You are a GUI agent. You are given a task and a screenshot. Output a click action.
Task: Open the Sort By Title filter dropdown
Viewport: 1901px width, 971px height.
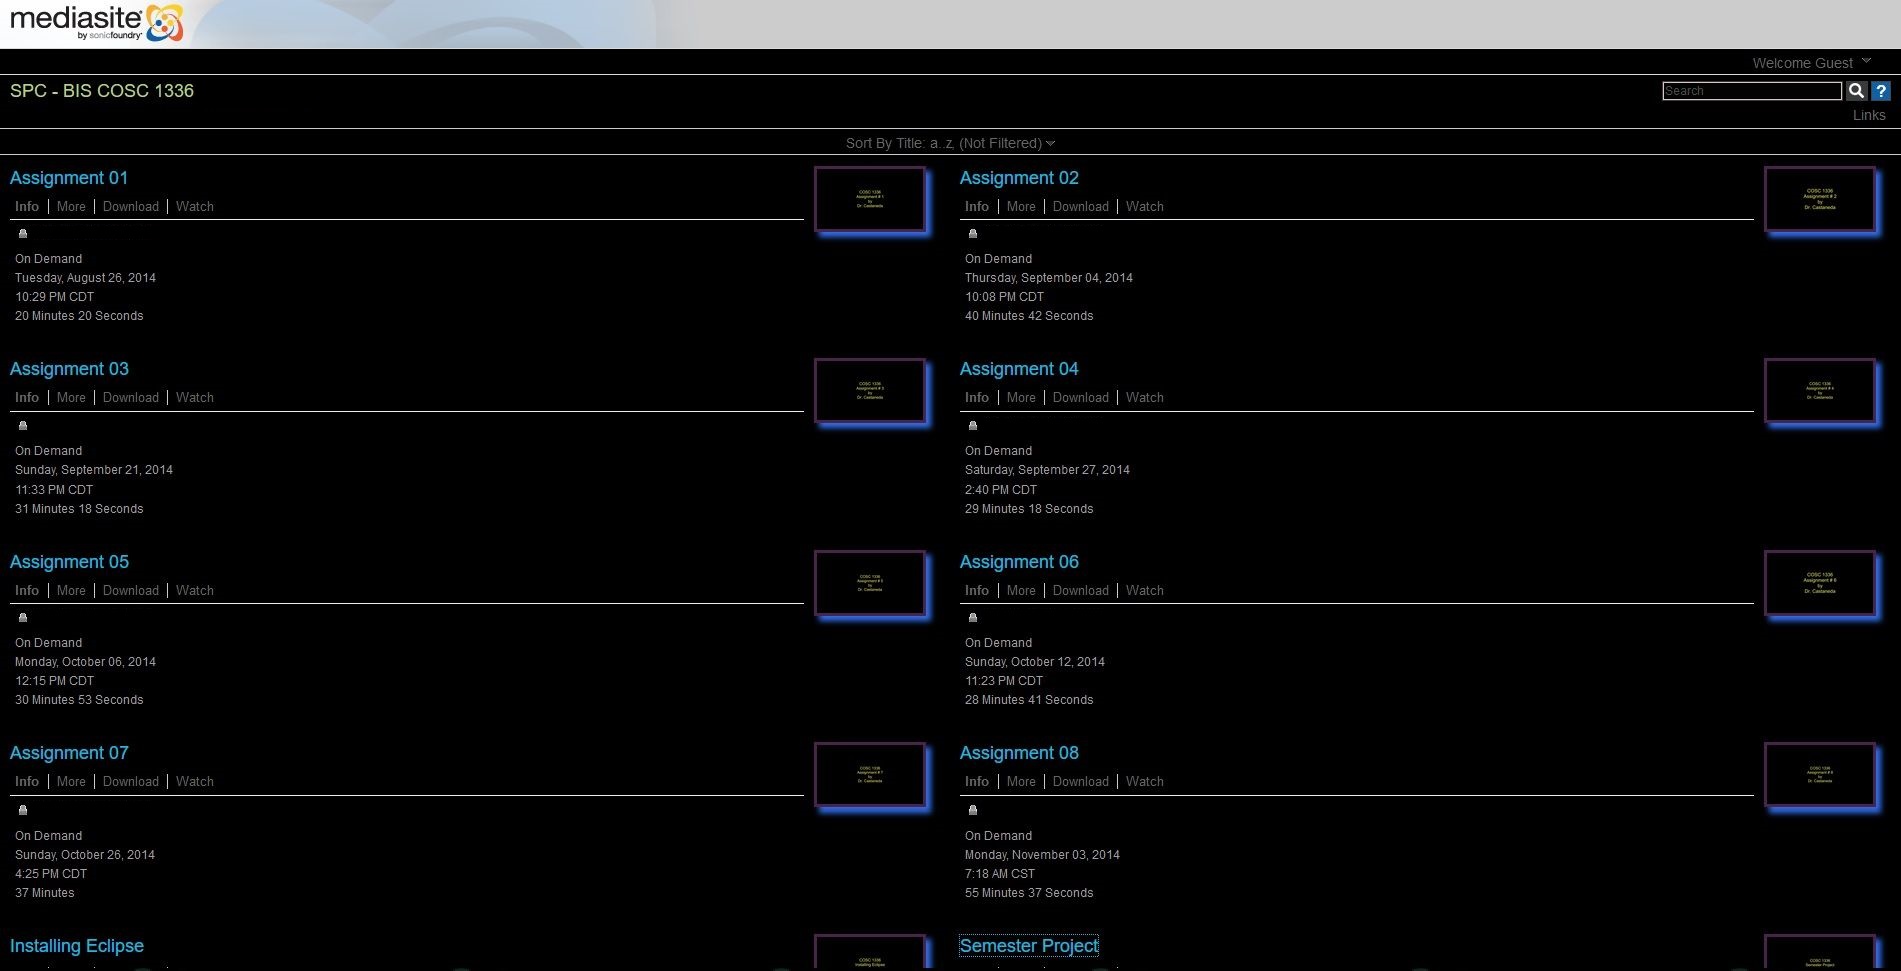click(950, 143)
